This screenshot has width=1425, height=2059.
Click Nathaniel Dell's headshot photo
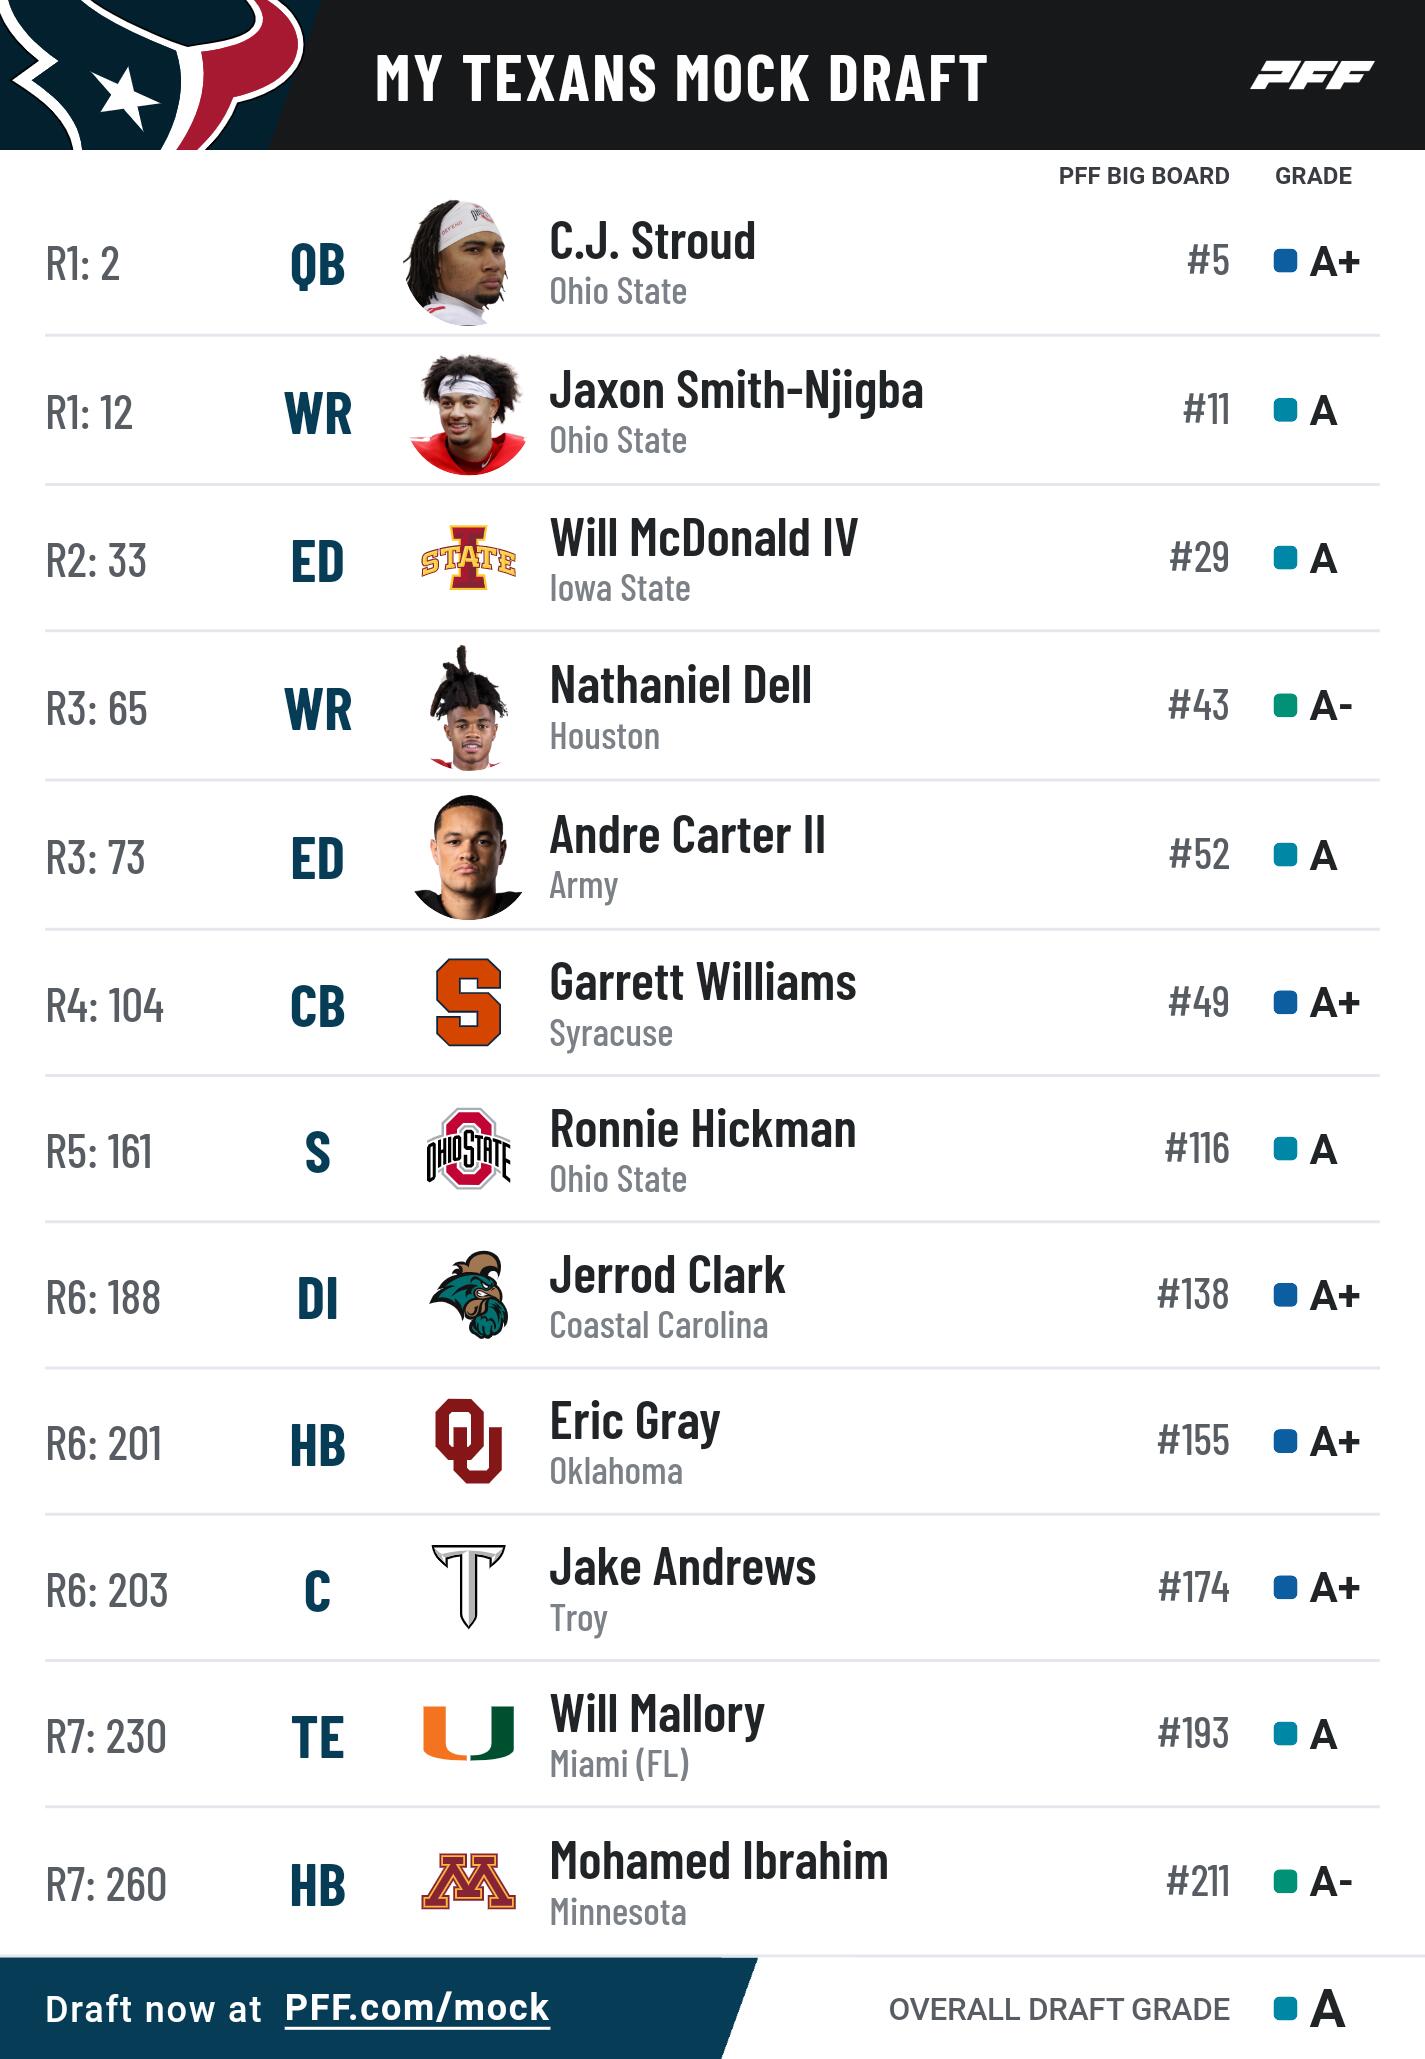[x=467, y=708]
